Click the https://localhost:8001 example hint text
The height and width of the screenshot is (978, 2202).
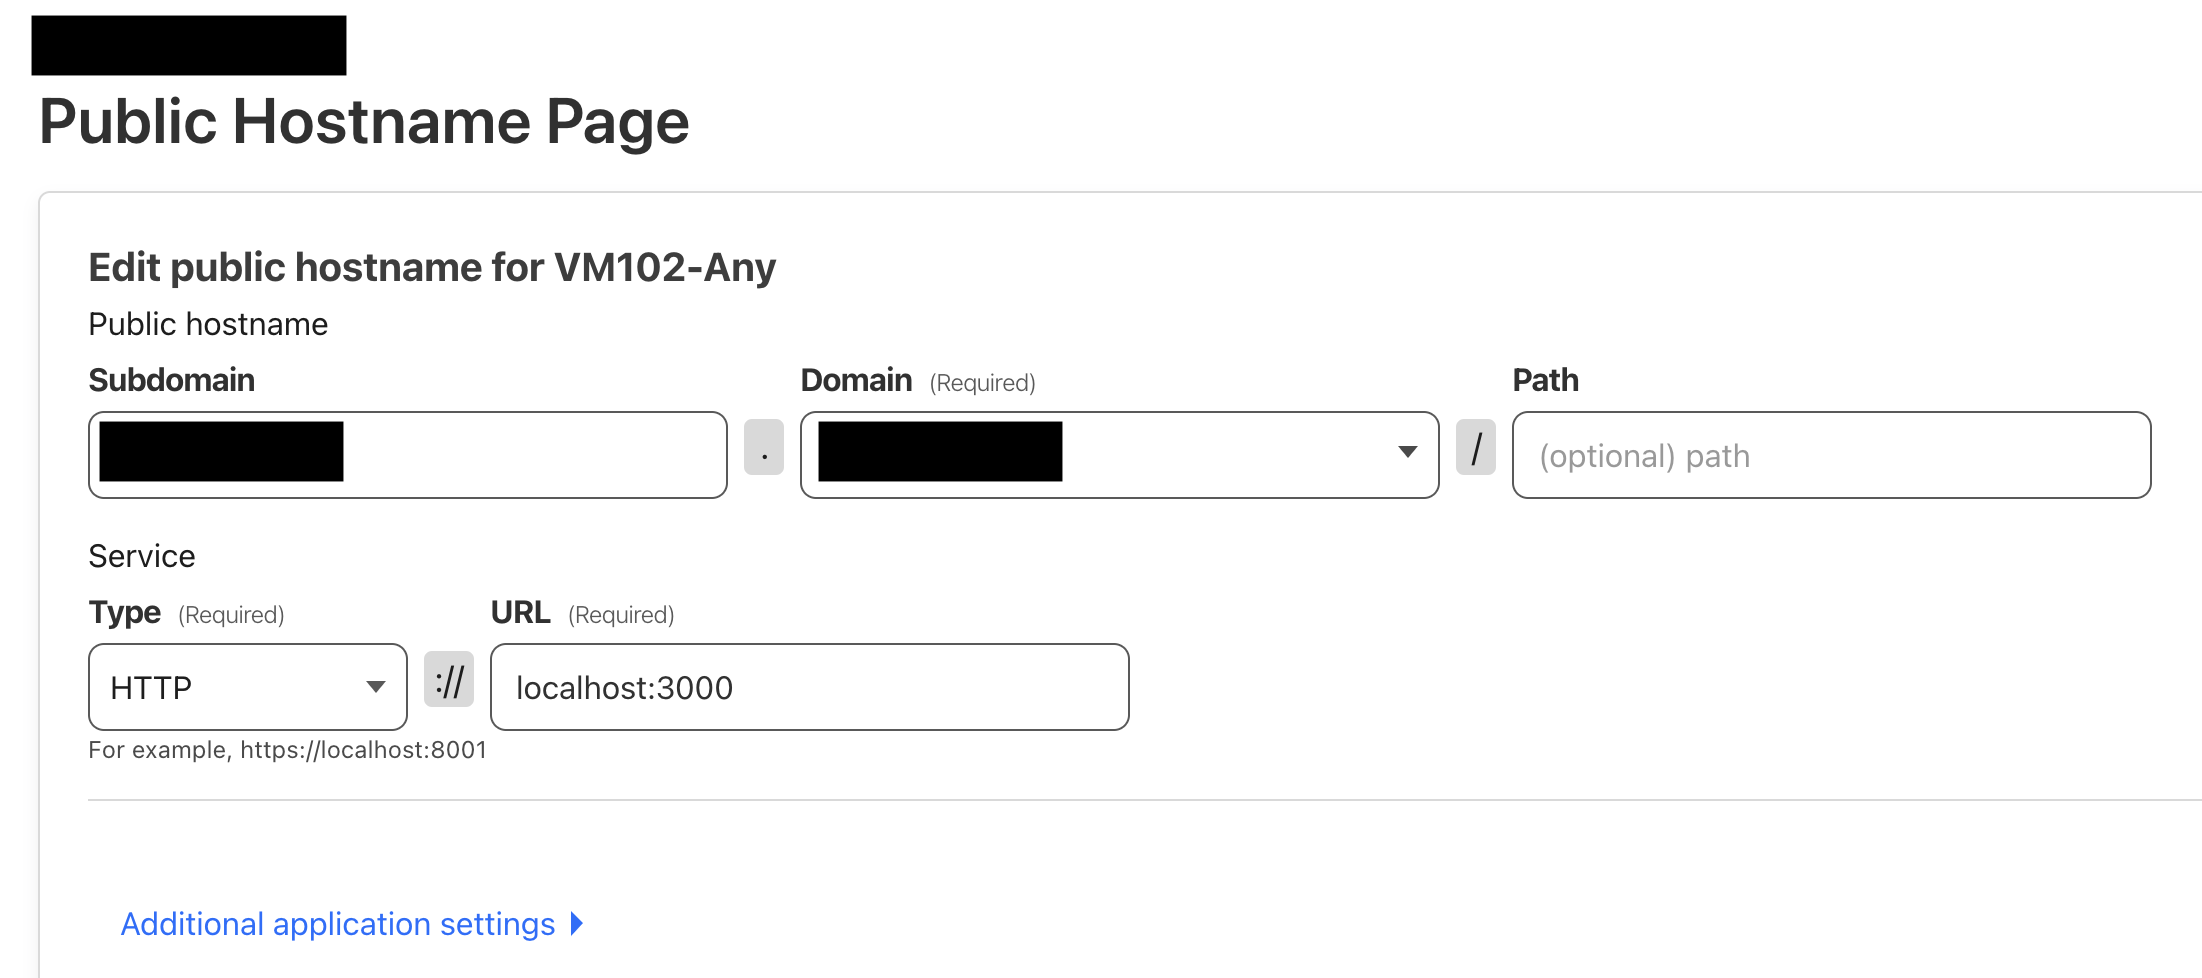click(363, 750)
